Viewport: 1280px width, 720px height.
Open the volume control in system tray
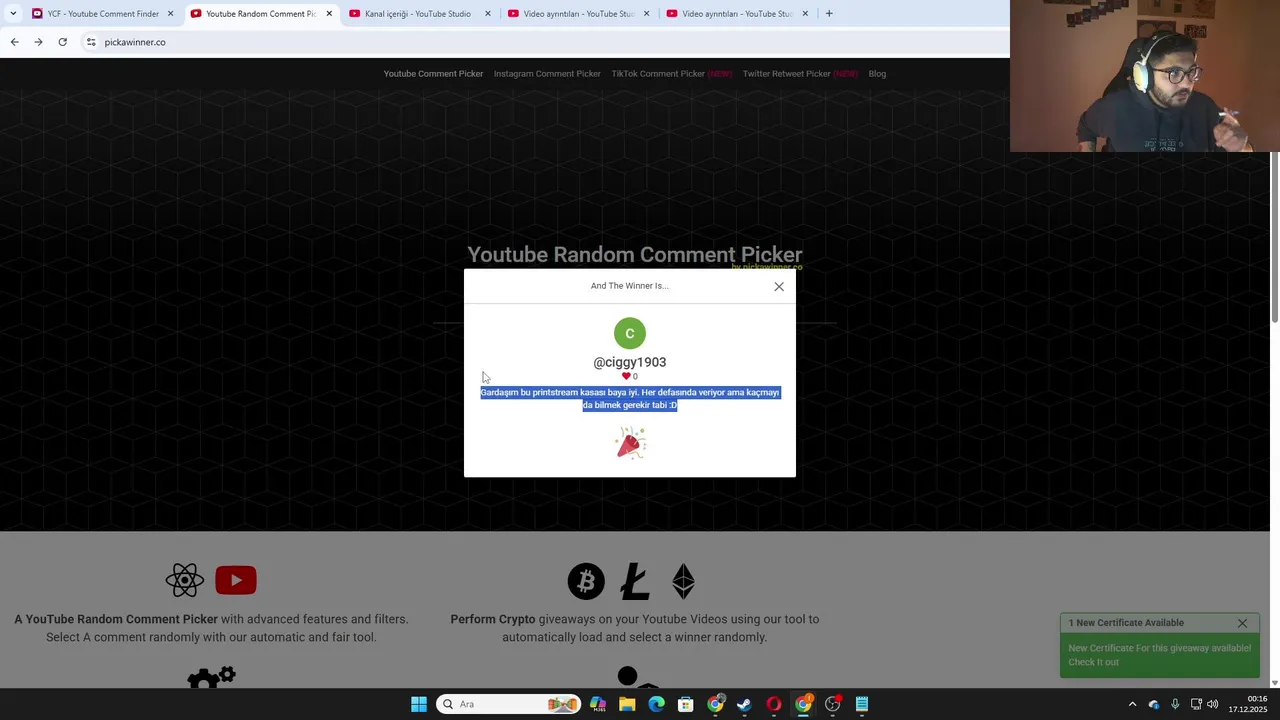[x=1213, y=704]
